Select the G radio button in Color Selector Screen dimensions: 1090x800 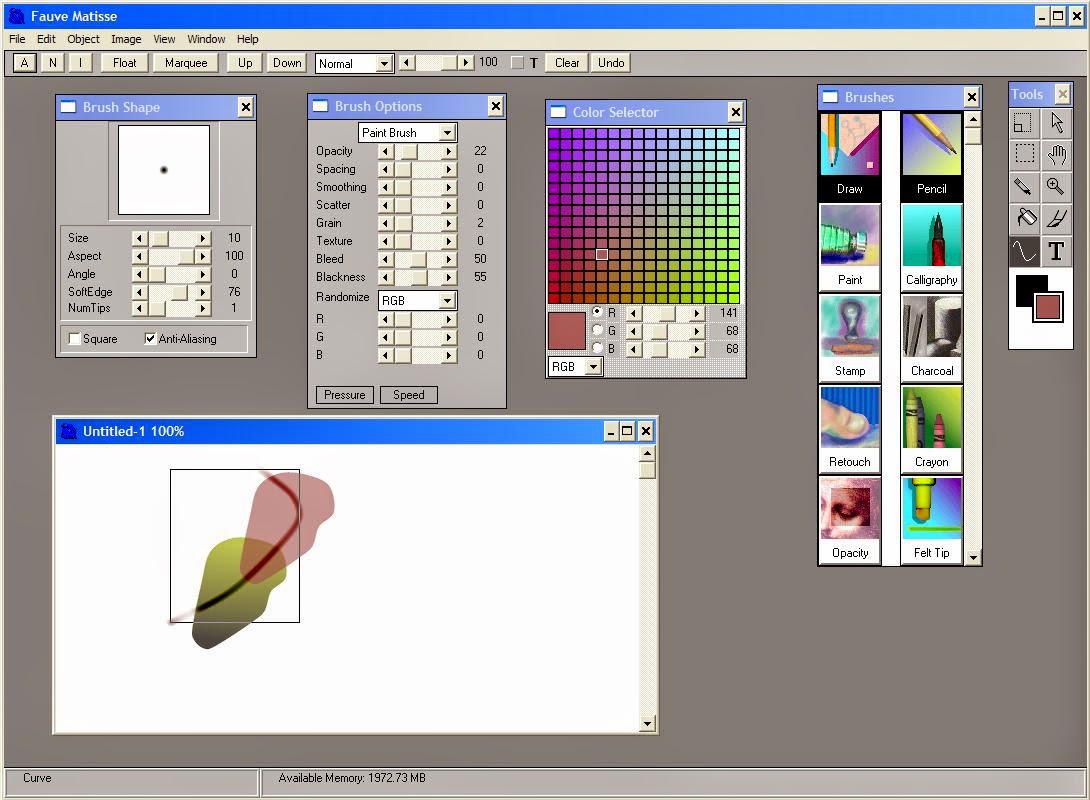click(x=599, y=330)
